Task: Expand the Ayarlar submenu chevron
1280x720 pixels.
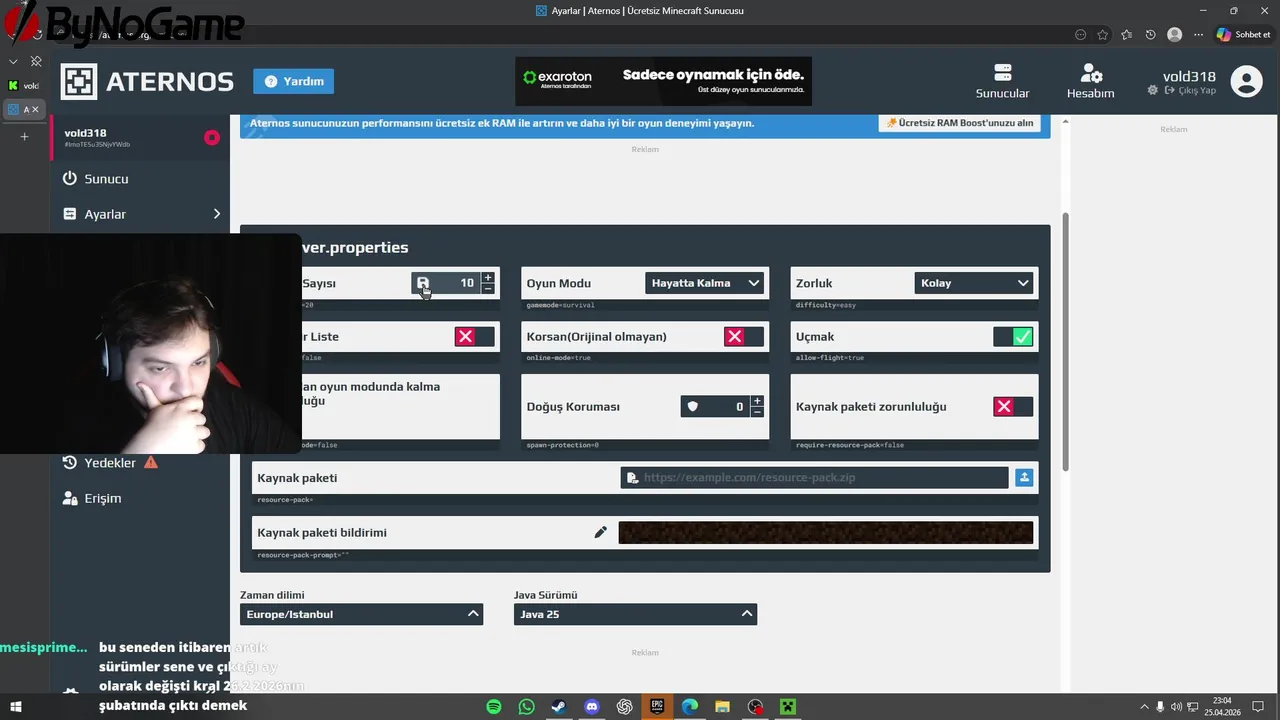Action: (217, 214)
